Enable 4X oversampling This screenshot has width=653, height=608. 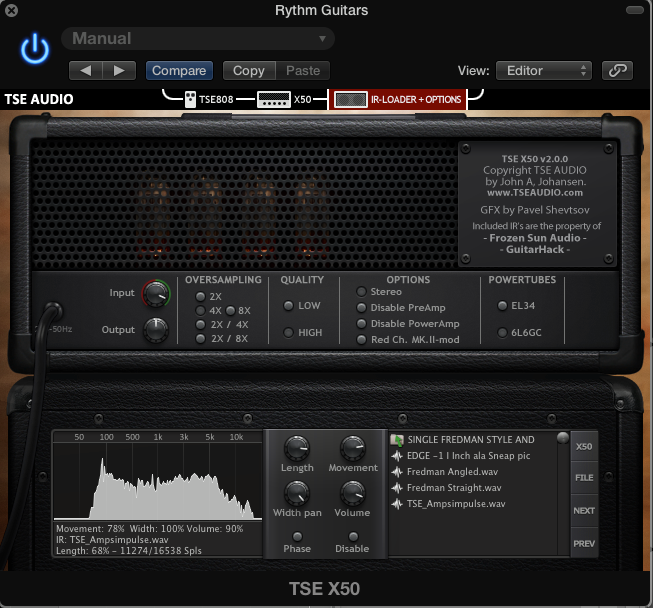200,311
